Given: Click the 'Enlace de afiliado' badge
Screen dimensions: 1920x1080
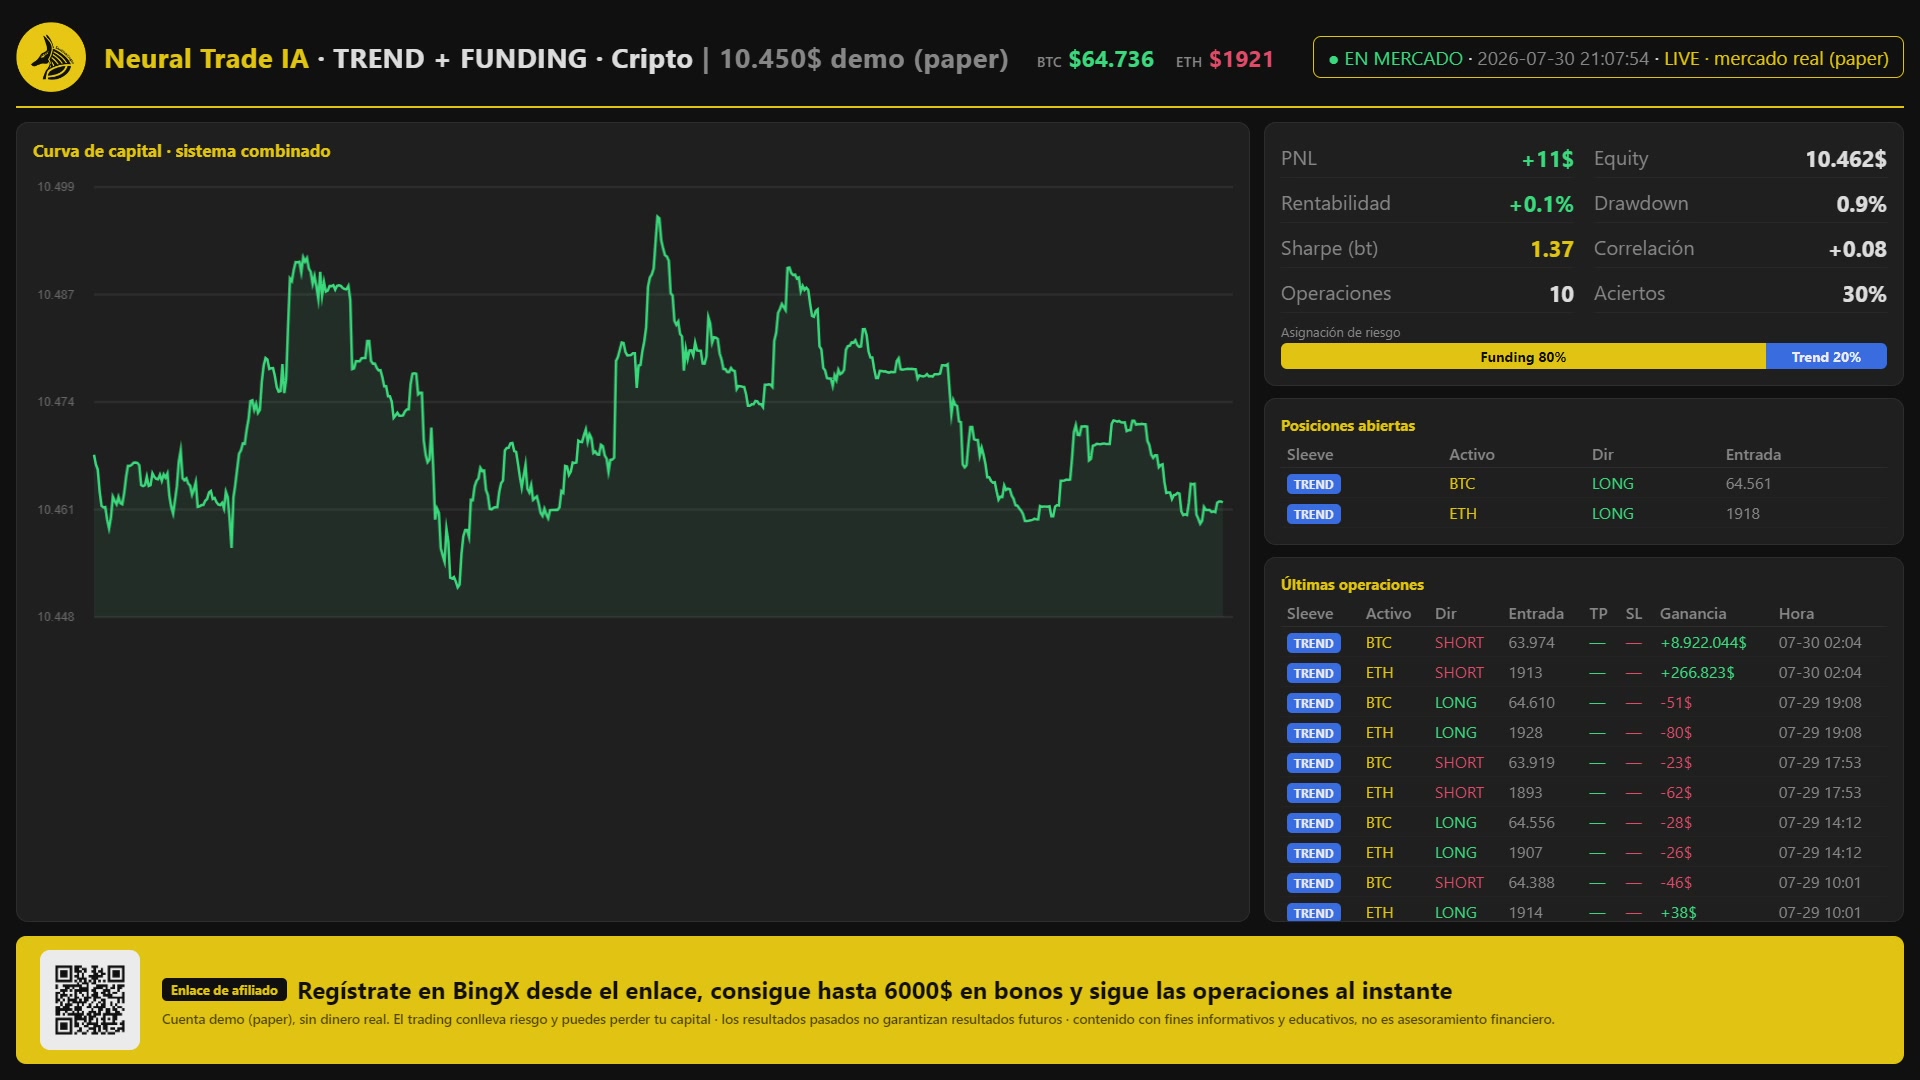Looking at the screenshot, I should point(224,990).
